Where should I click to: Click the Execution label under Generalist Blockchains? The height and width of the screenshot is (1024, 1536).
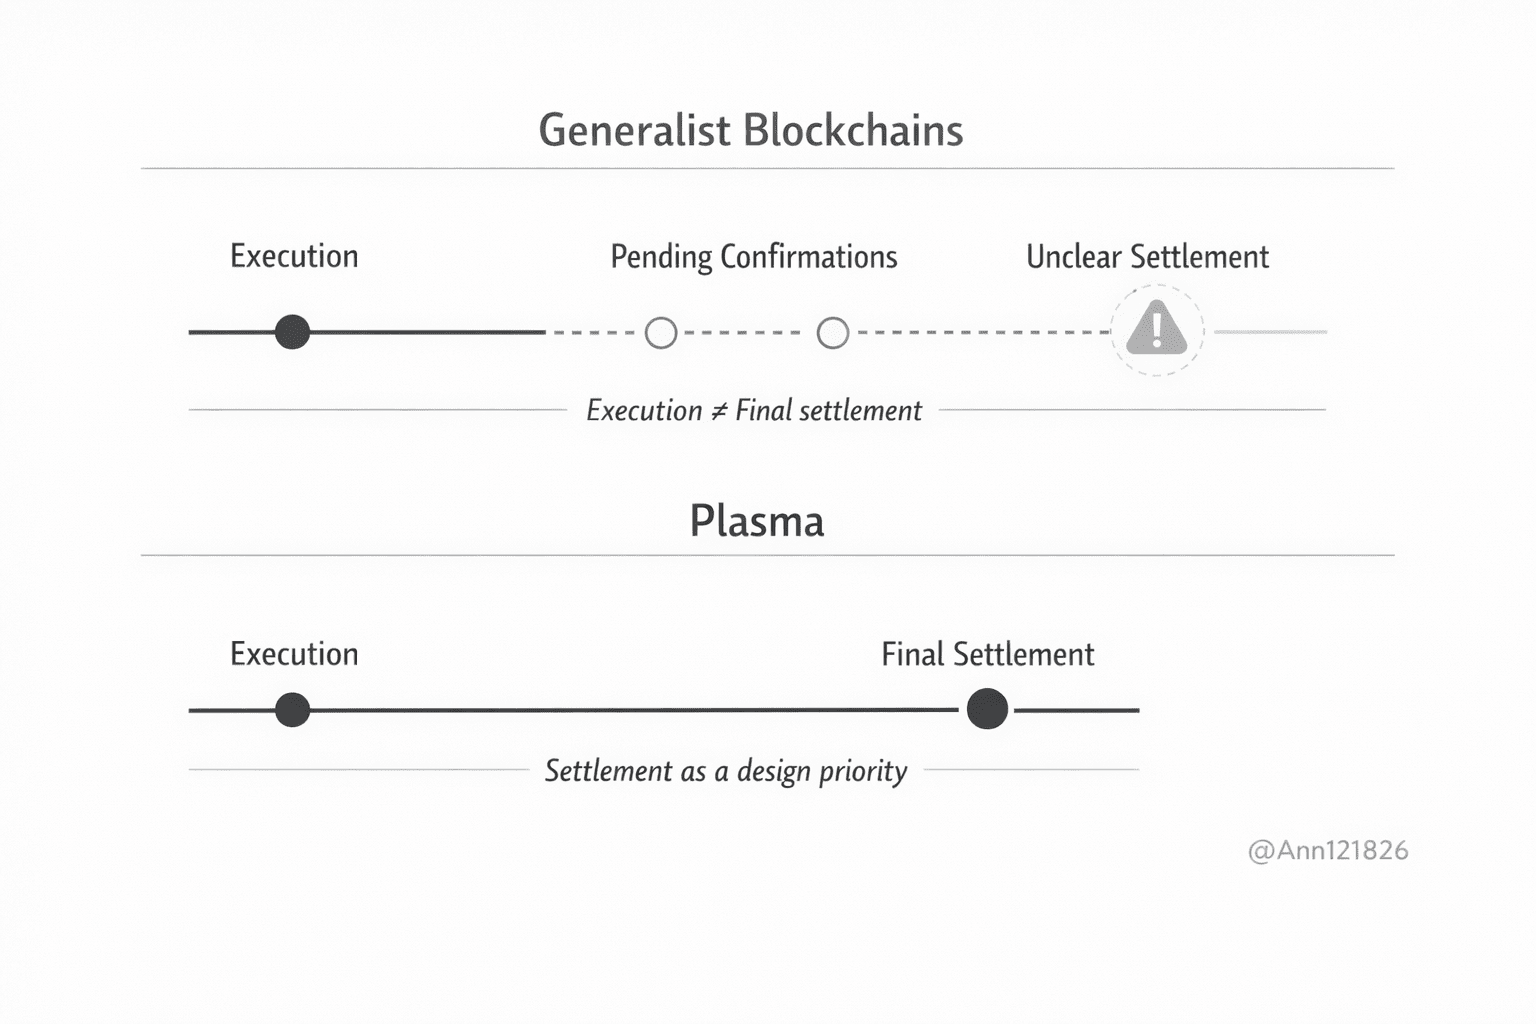click(x=294, y=256)
